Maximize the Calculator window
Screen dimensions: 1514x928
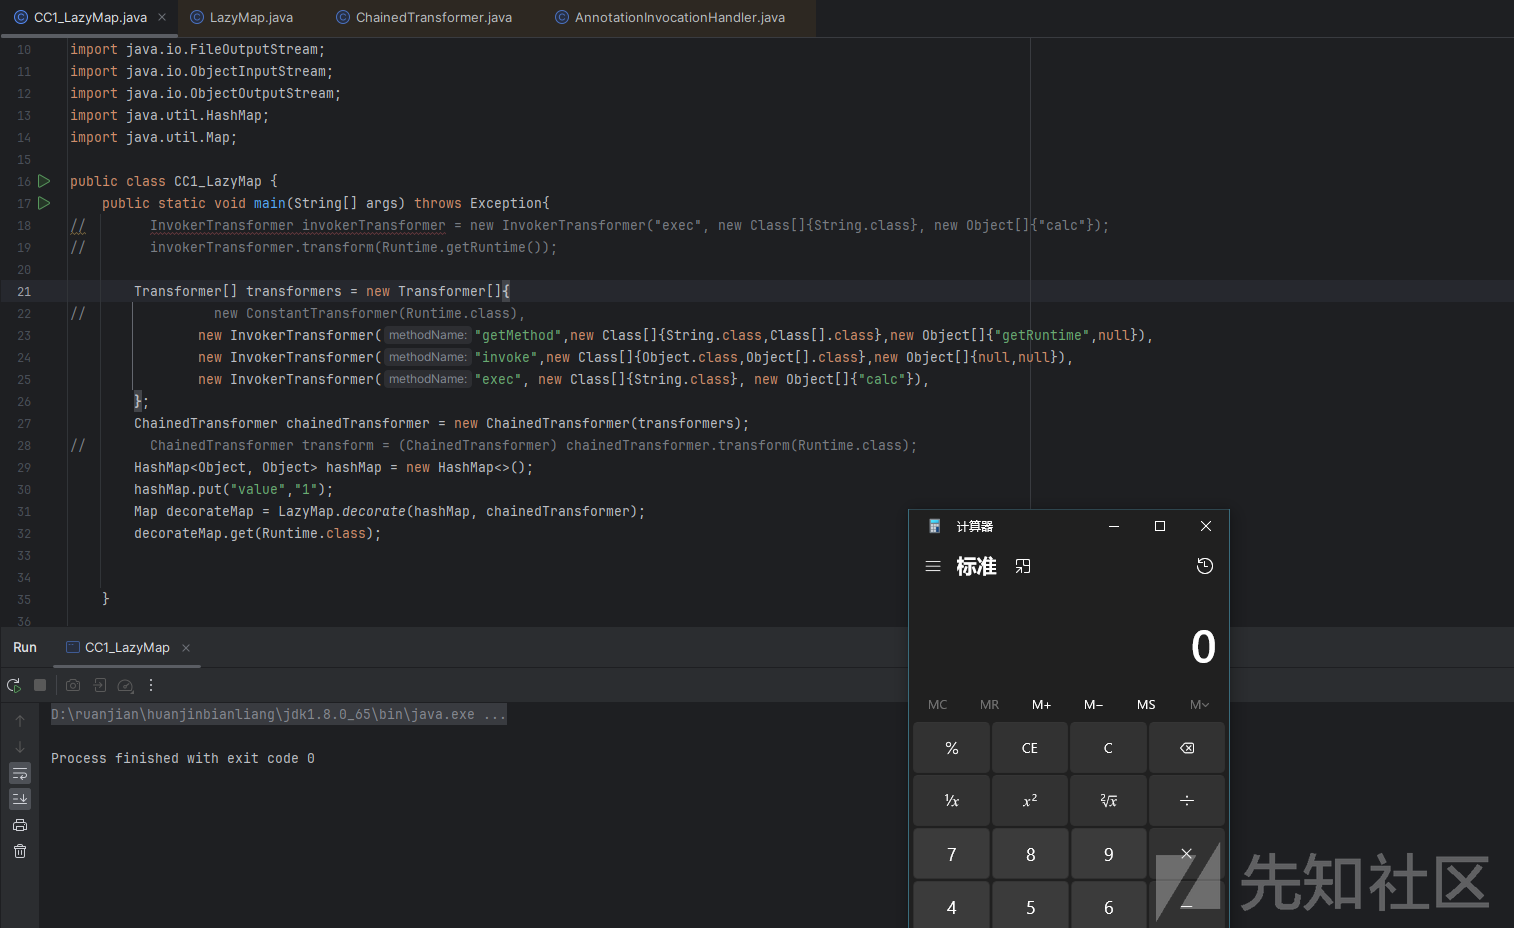point(1160,526)
